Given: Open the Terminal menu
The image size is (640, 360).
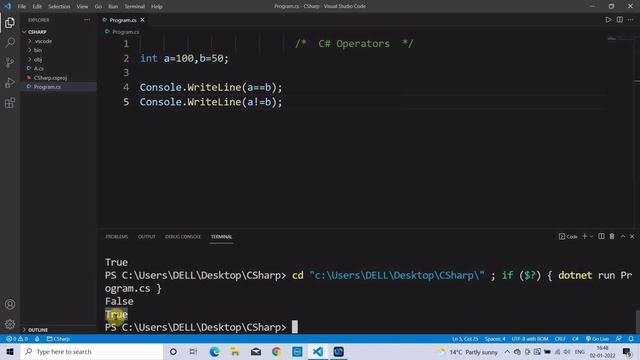Looking at the screenshot, I should [134, 7].
